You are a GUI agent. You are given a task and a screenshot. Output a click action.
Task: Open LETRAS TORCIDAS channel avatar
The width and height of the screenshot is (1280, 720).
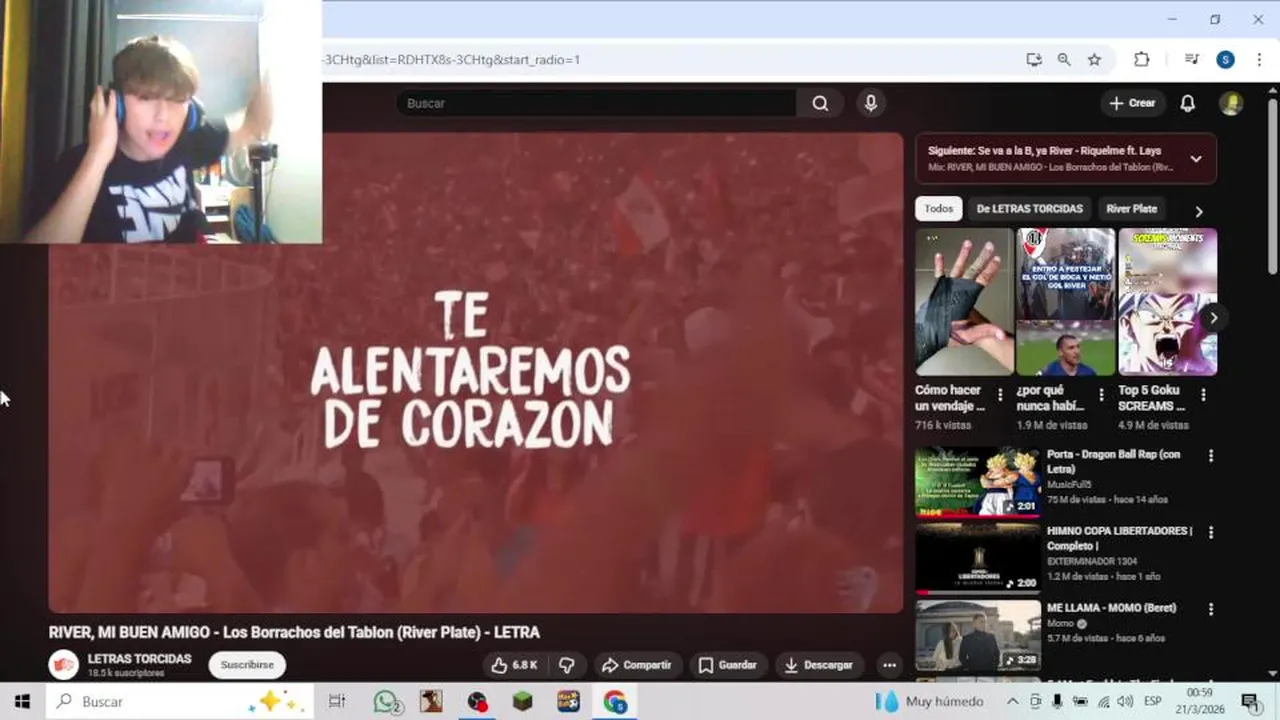(64, 664)
